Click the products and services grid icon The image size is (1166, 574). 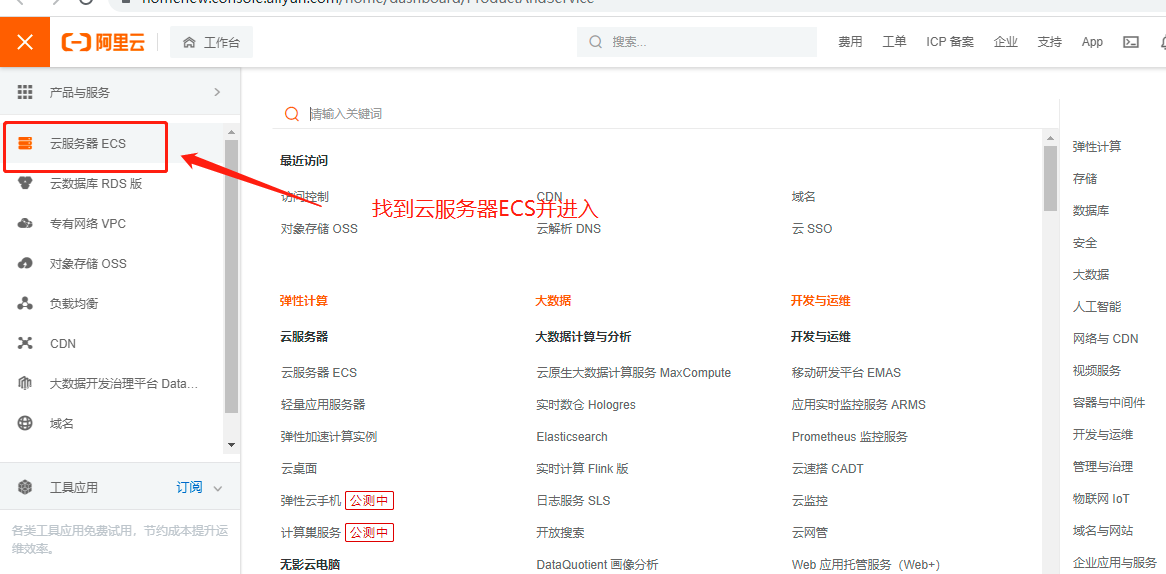tap(25, 92)
